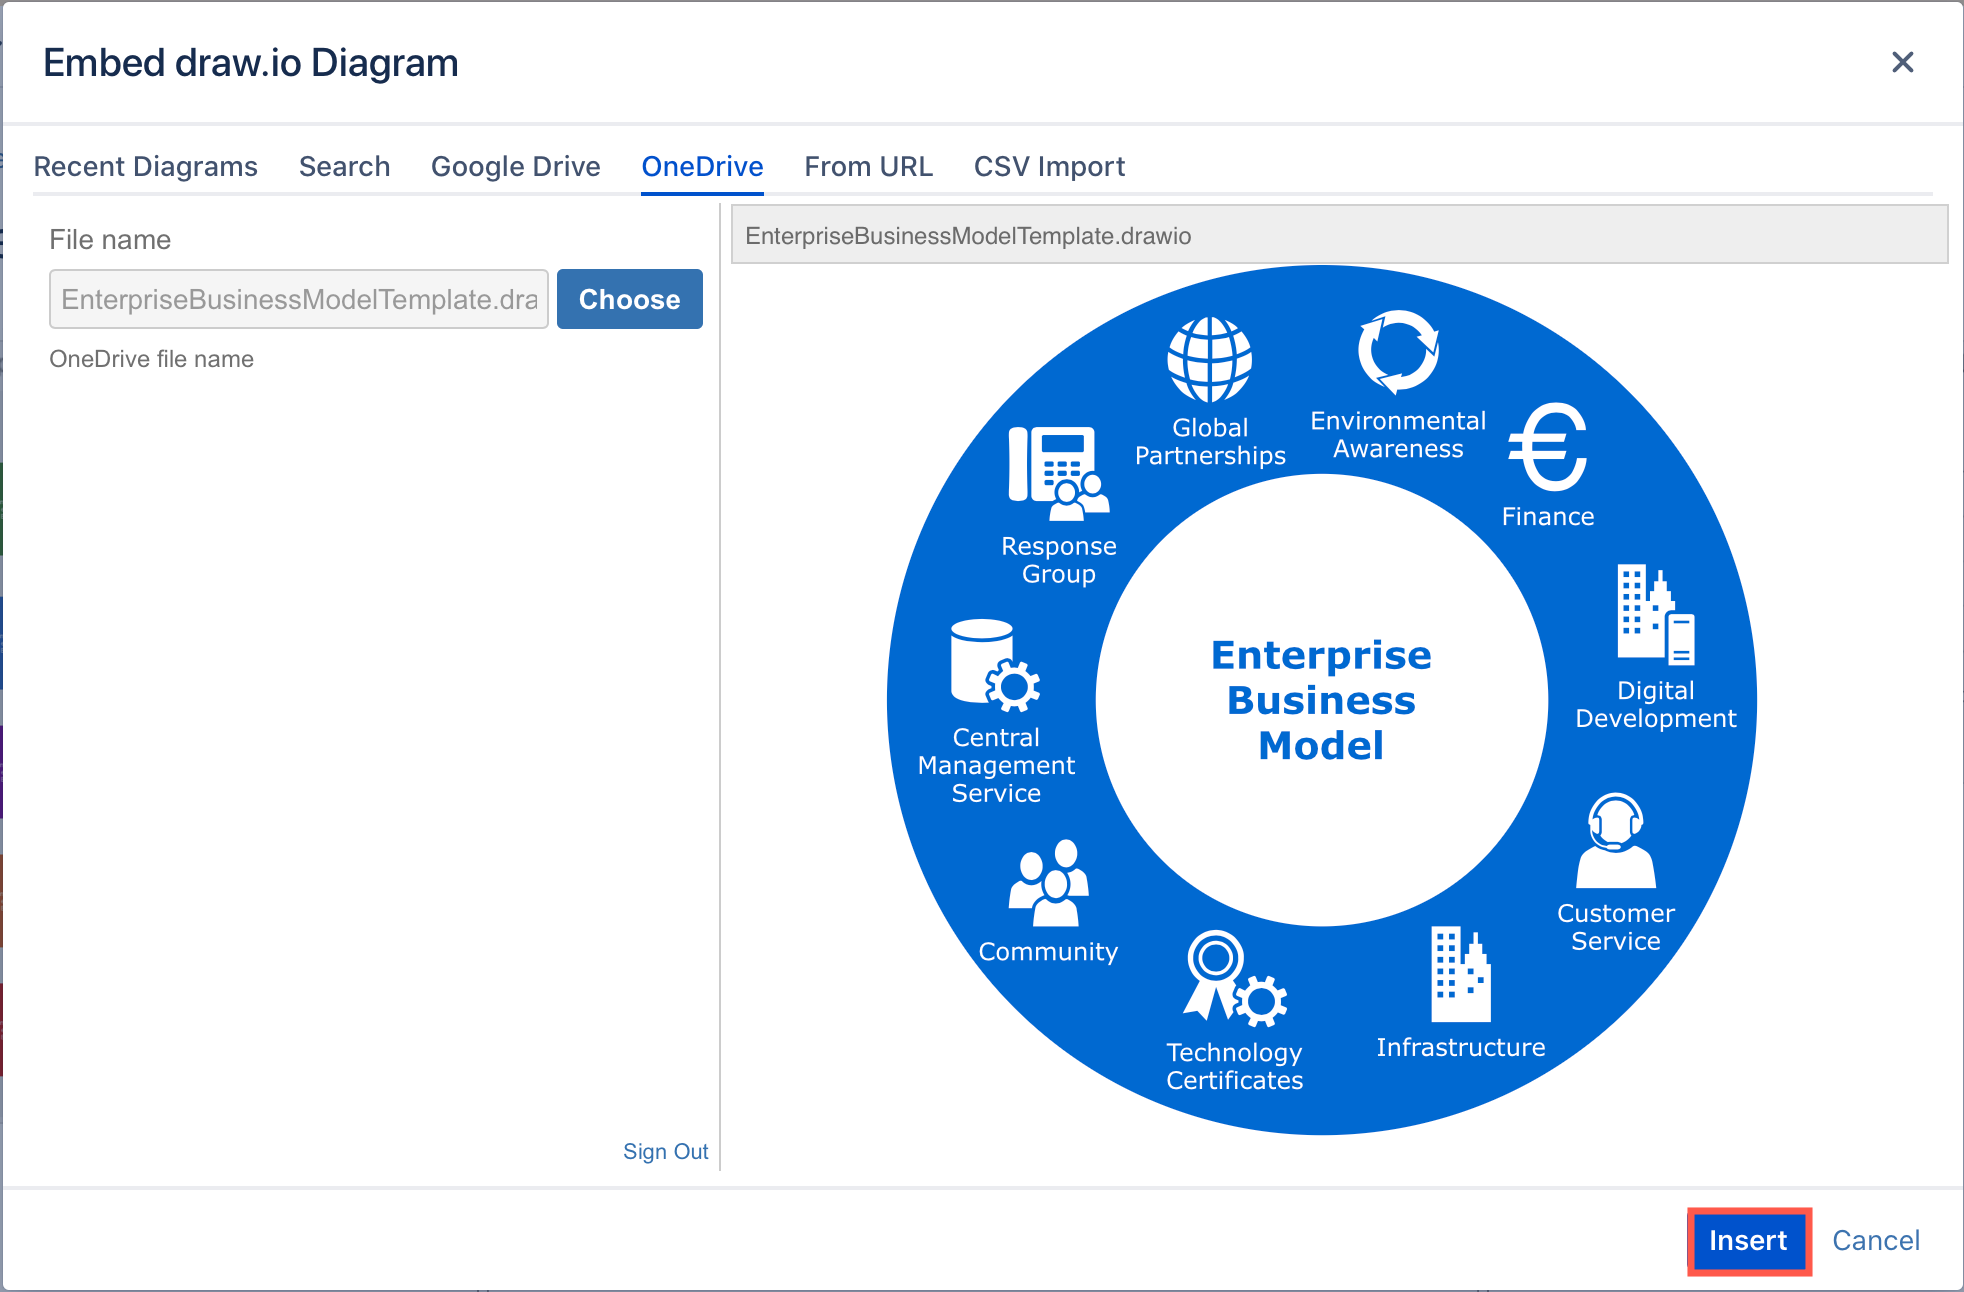
Task: Click the Choose button
Action: tap(629, 299)
